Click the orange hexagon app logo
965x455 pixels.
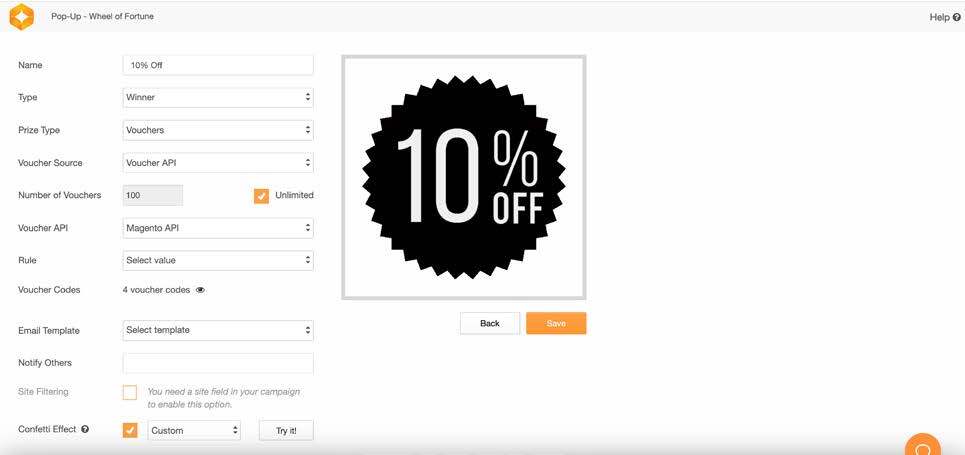(x=22, y=17)
